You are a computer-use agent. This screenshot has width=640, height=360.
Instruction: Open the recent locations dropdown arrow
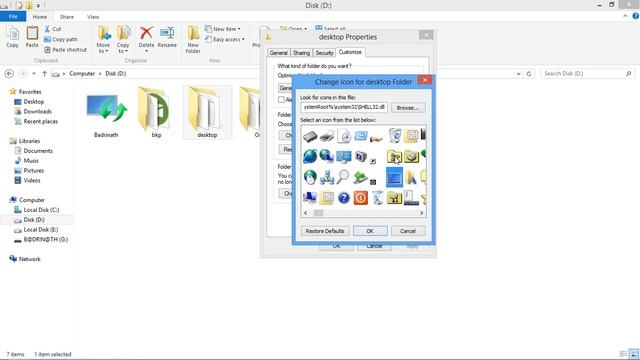click(x=34, y=73)
